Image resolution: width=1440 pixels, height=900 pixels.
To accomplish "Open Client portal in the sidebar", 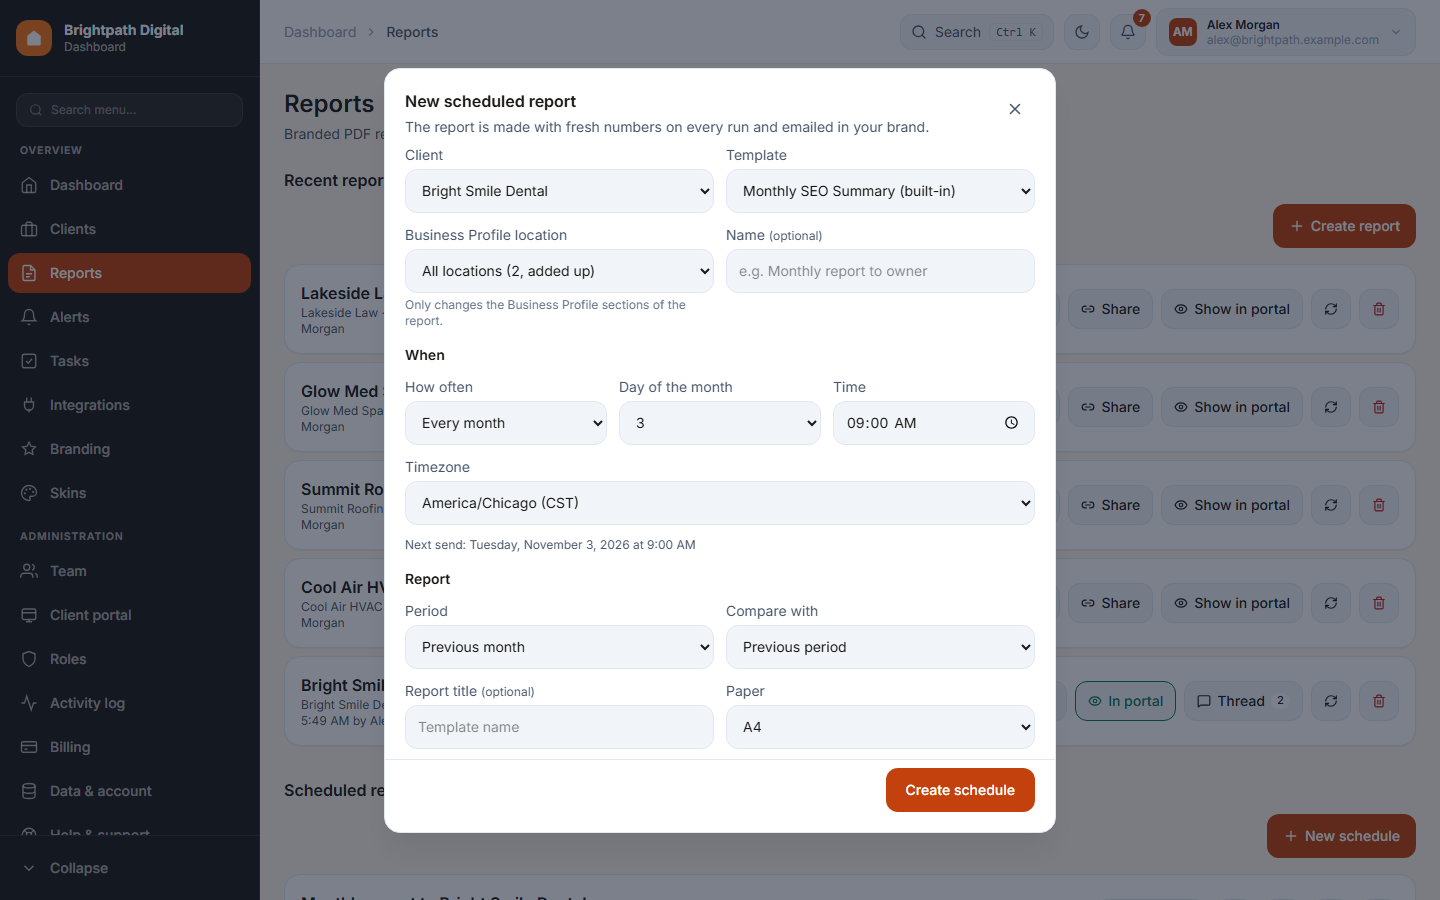I will click(130, 615).
